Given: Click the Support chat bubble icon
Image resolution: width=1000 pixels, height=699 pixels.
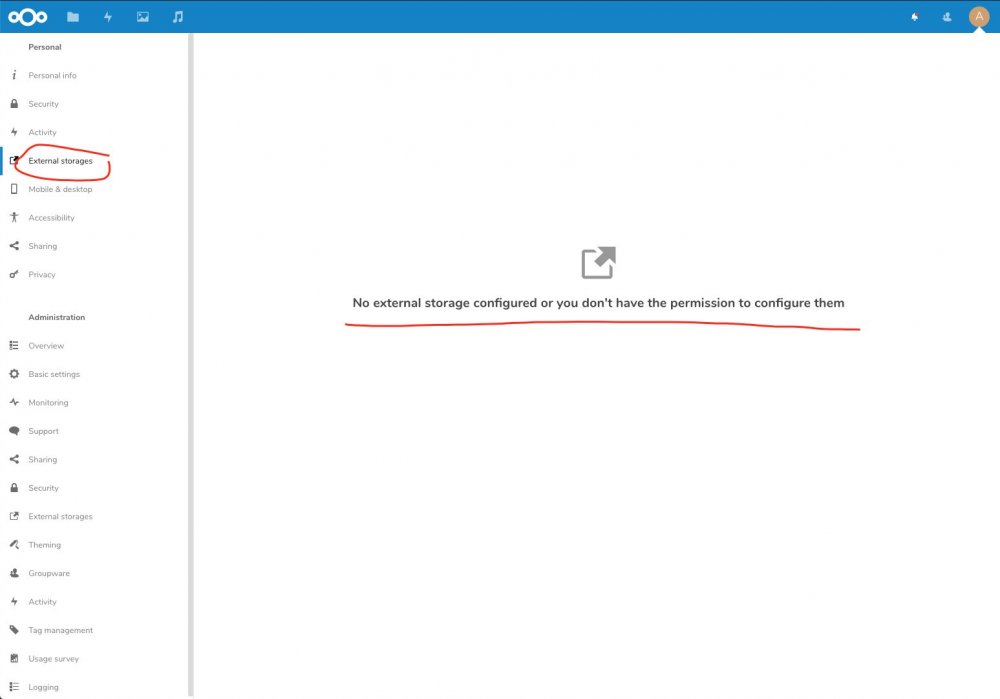Looking at the screenshot, I should [x=14, y=430].
